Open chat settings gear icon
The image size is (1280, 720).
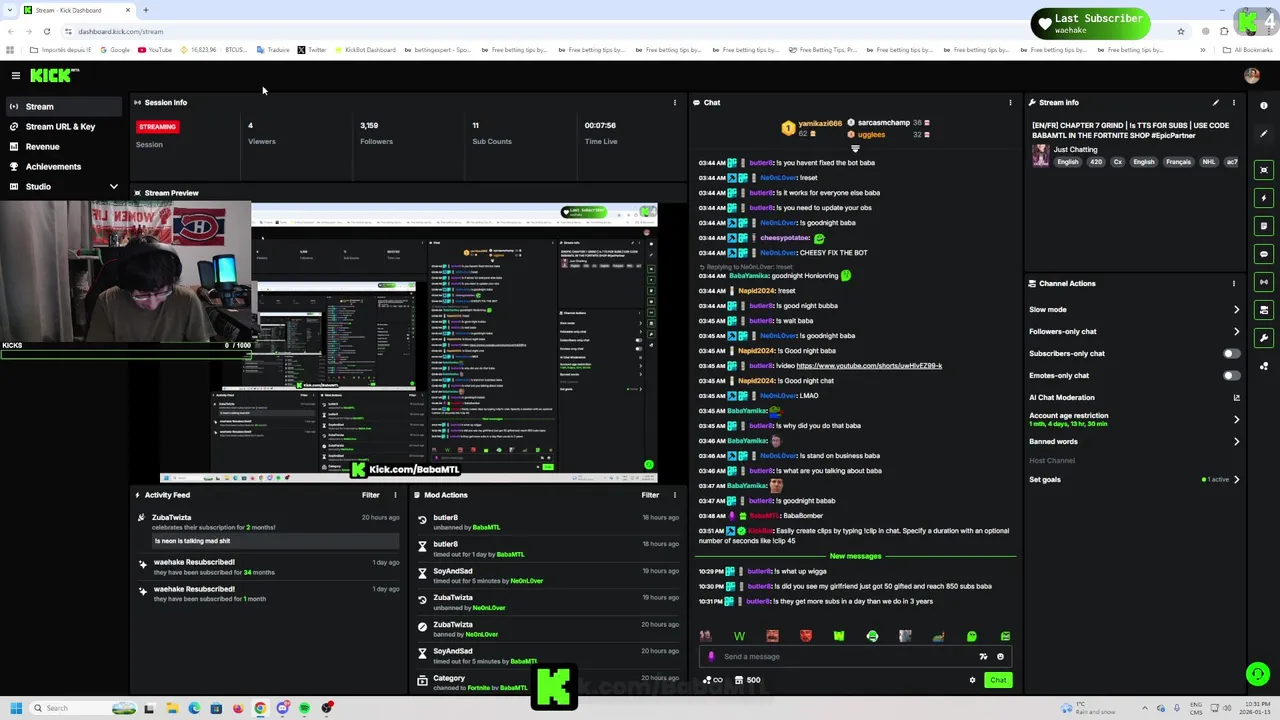tap(972, 680)
